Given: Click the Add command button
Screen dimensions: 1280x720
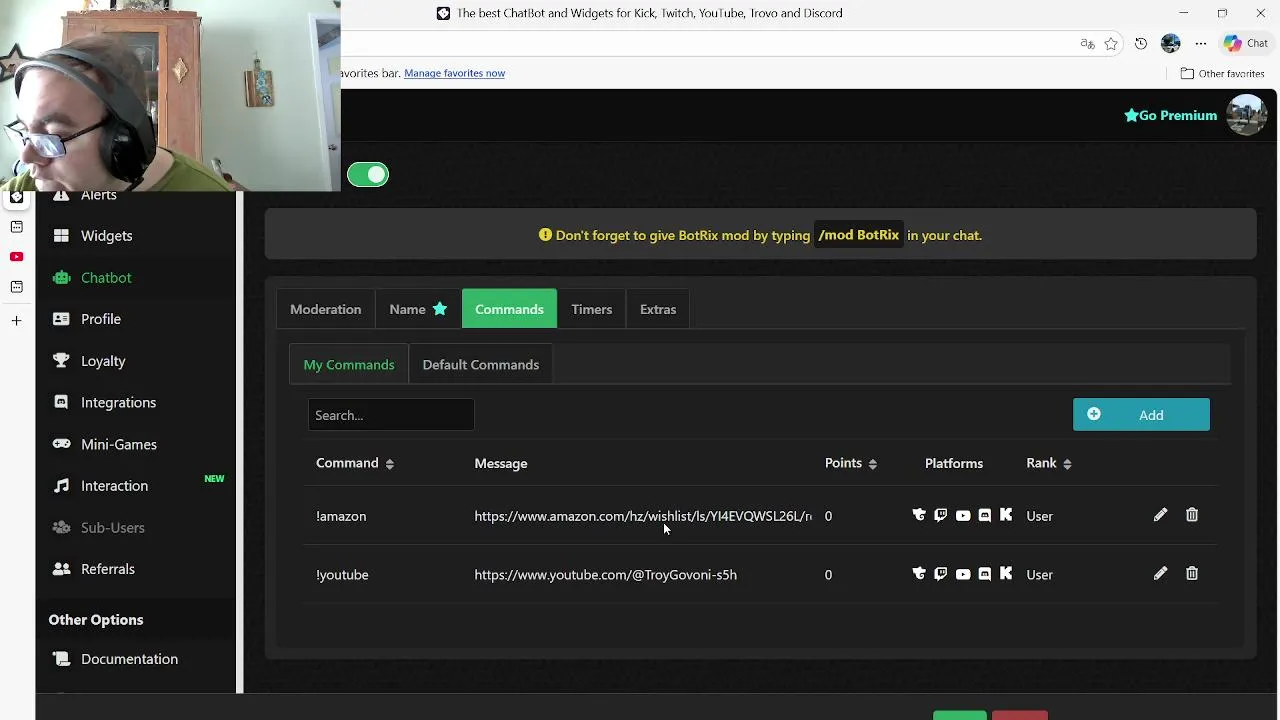Looking at the screenshot, I should (1141, 415).
